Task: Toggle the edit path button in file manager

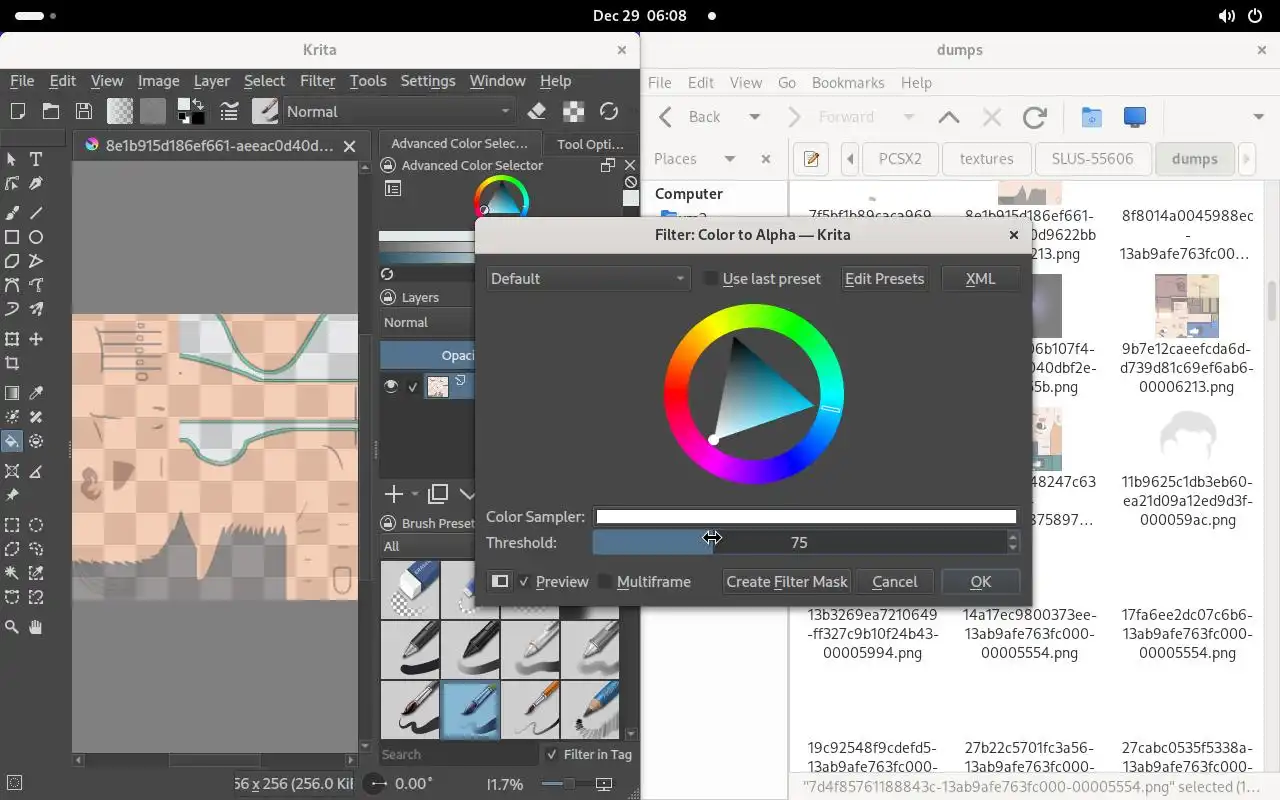Action: click(x=811, y=159)
